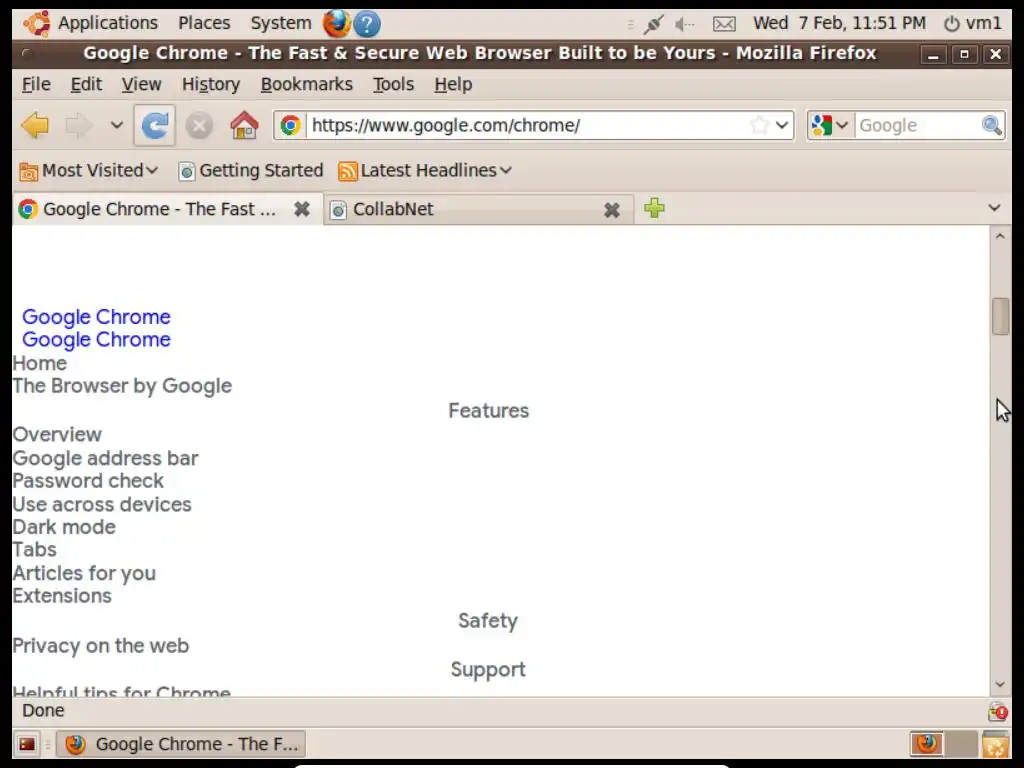The width and height of the screenshot is (1024, 768).
Task: Click the scrollbar up arrow
Action: click(1000, 236)
